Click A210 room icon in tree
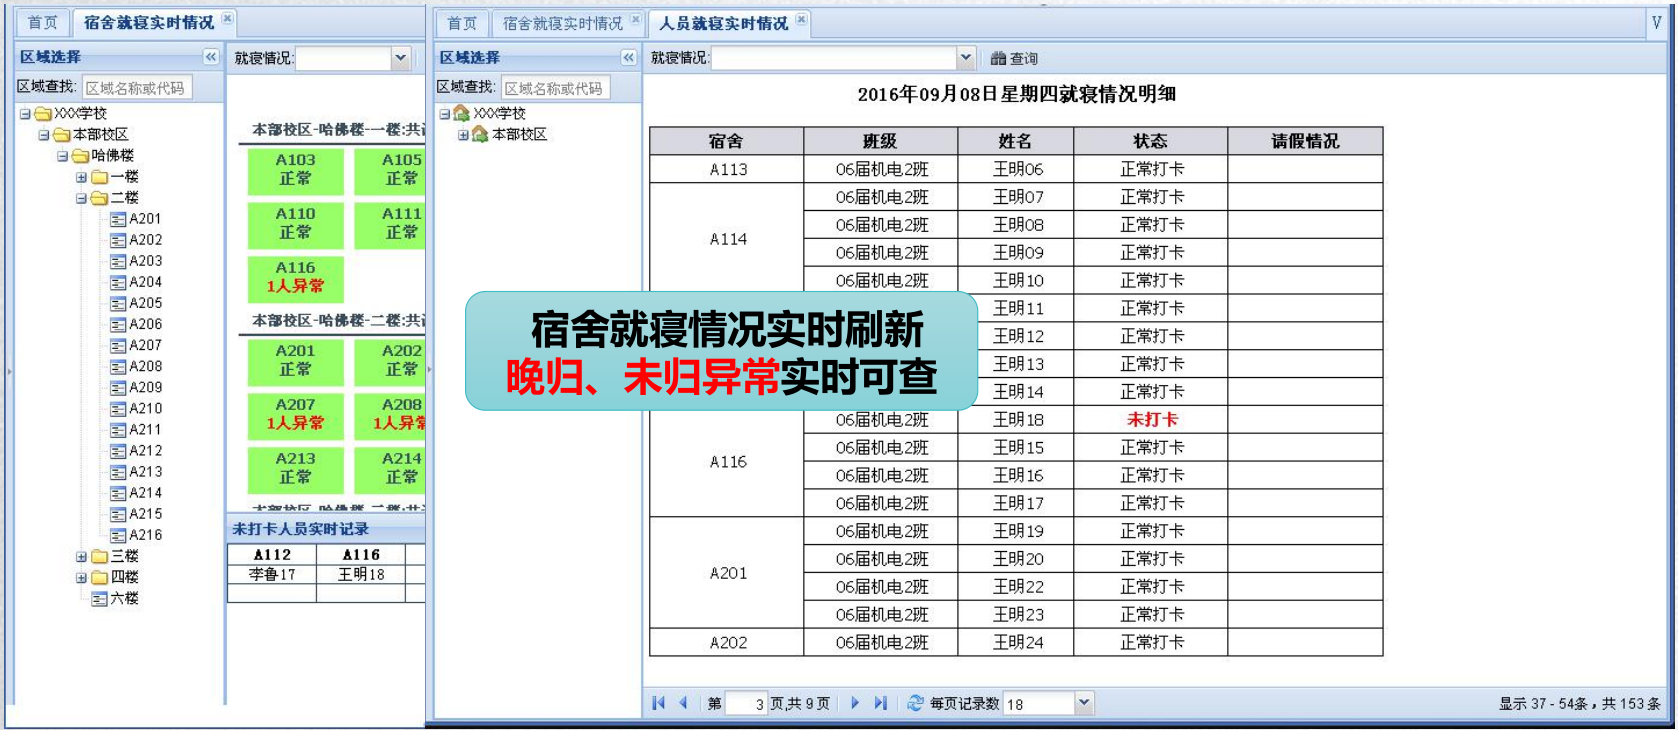The height and width of the screenshot is (730, 1678). pos(118,409)
